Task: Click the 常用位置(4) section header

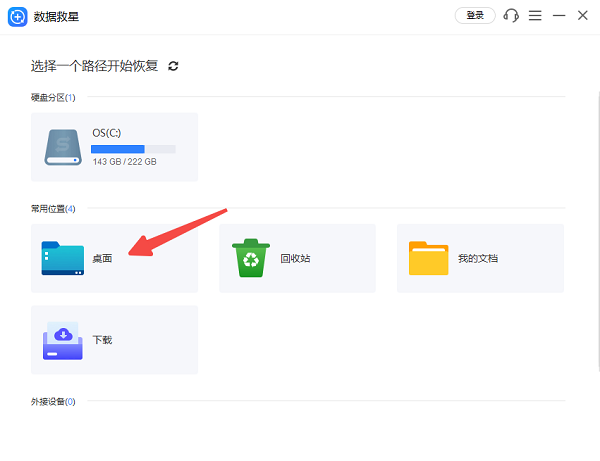Action: (x=53, y=209)
